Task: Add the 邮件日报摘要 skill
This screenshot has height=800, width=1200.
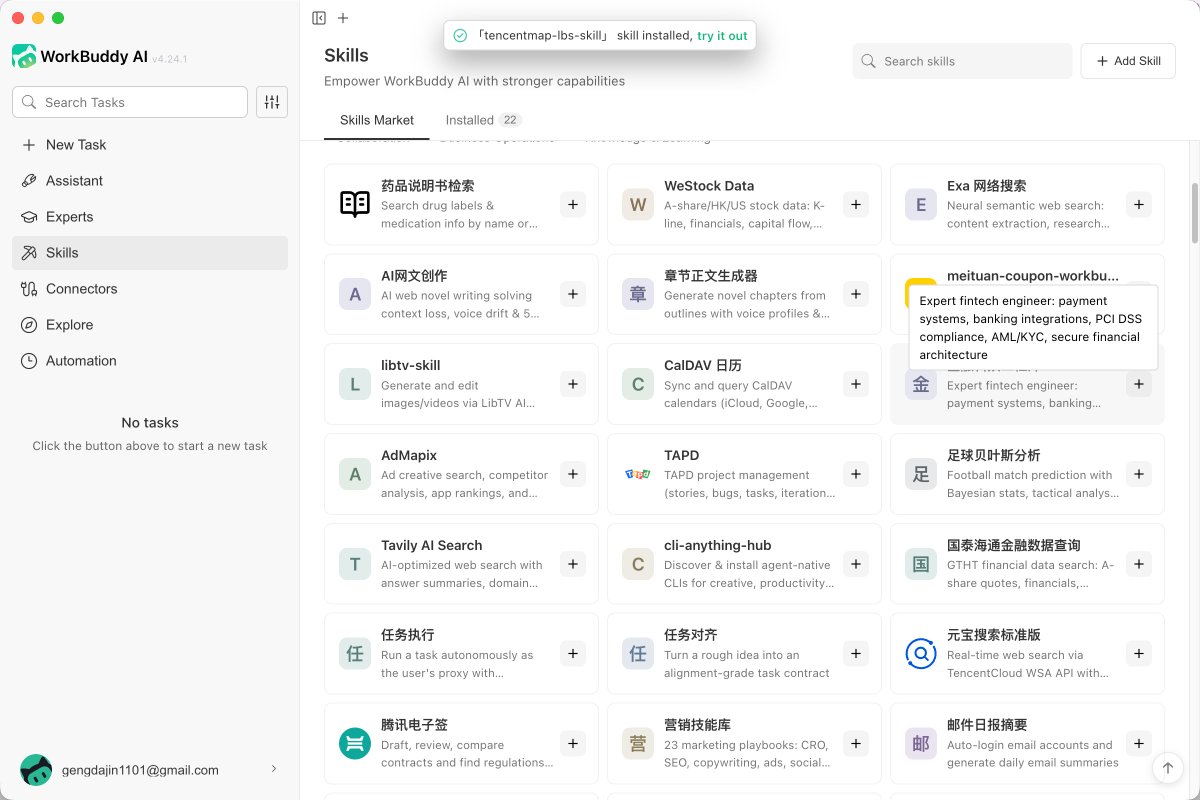Action: pyautogui.click(x=1139, y=744)
